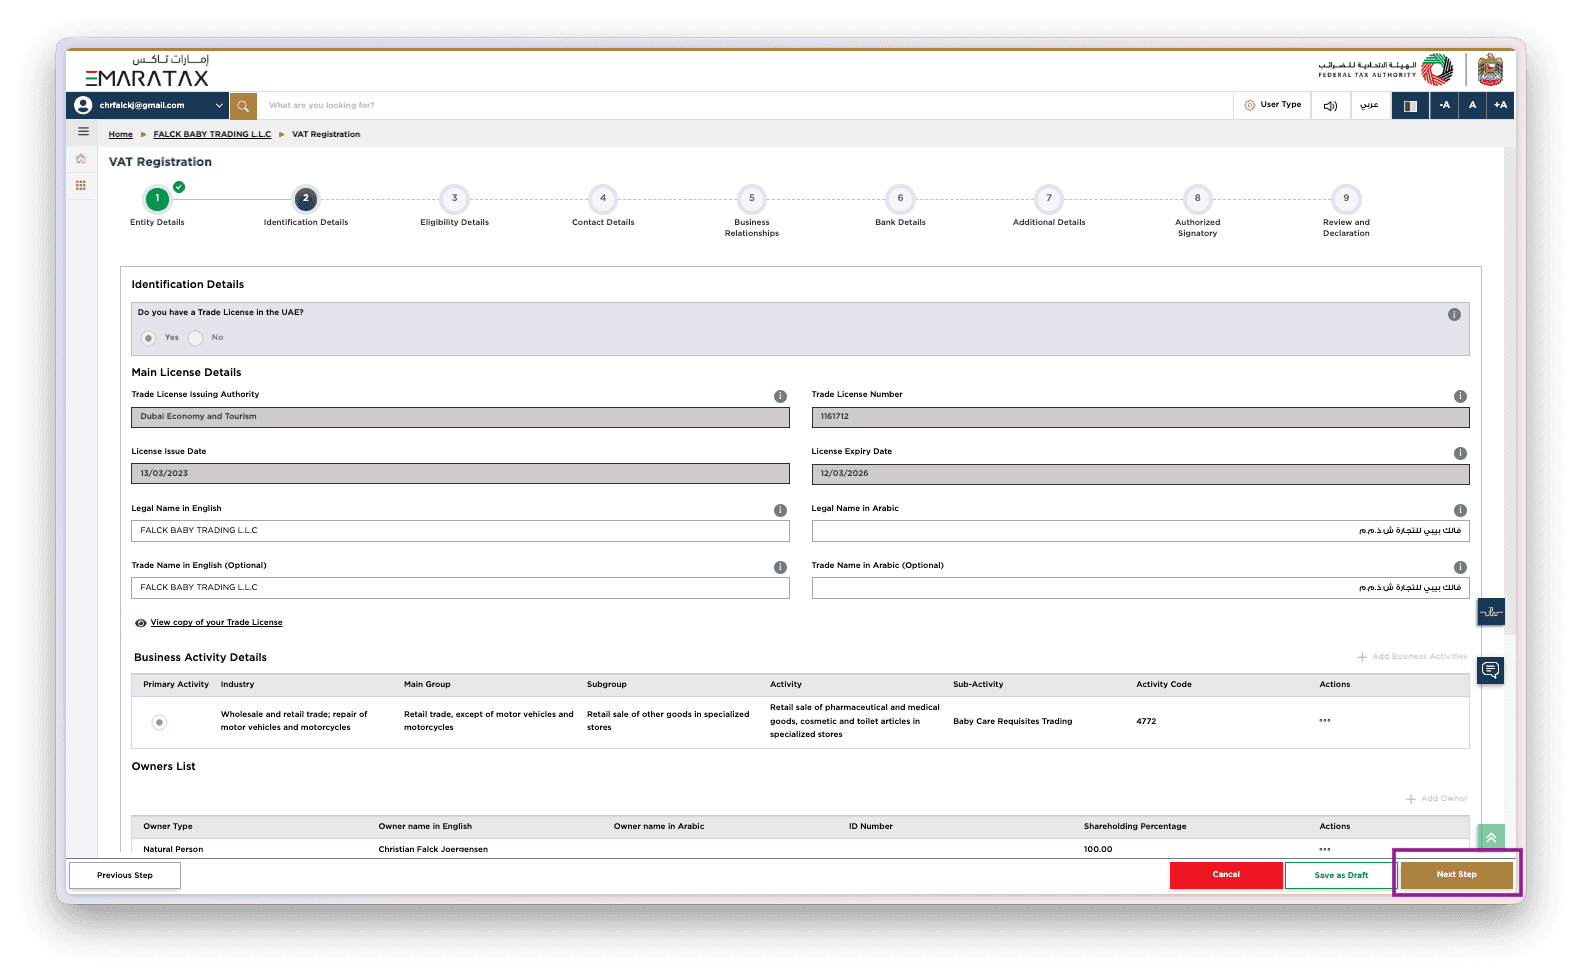Click info icon for Legal Name in Arabic
1582x978 pixels.
pos(1460,511)
